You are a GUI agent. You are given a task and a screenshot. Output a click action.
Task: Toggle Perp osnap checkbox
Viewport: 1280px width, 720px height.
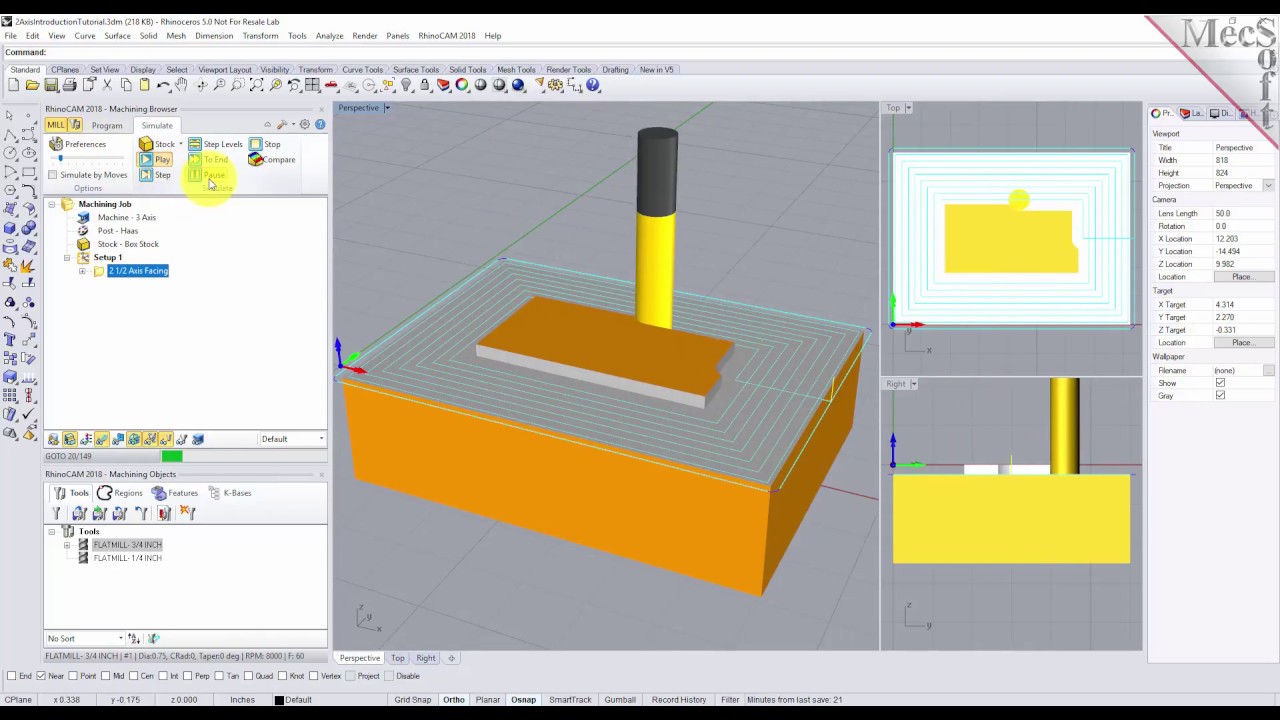pos(188,676)
